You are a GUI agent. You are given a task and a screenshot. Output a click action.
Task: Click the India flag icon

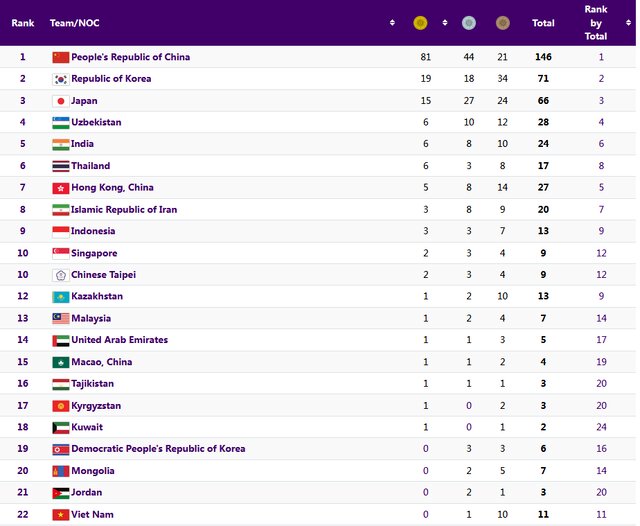click(60, 144)
